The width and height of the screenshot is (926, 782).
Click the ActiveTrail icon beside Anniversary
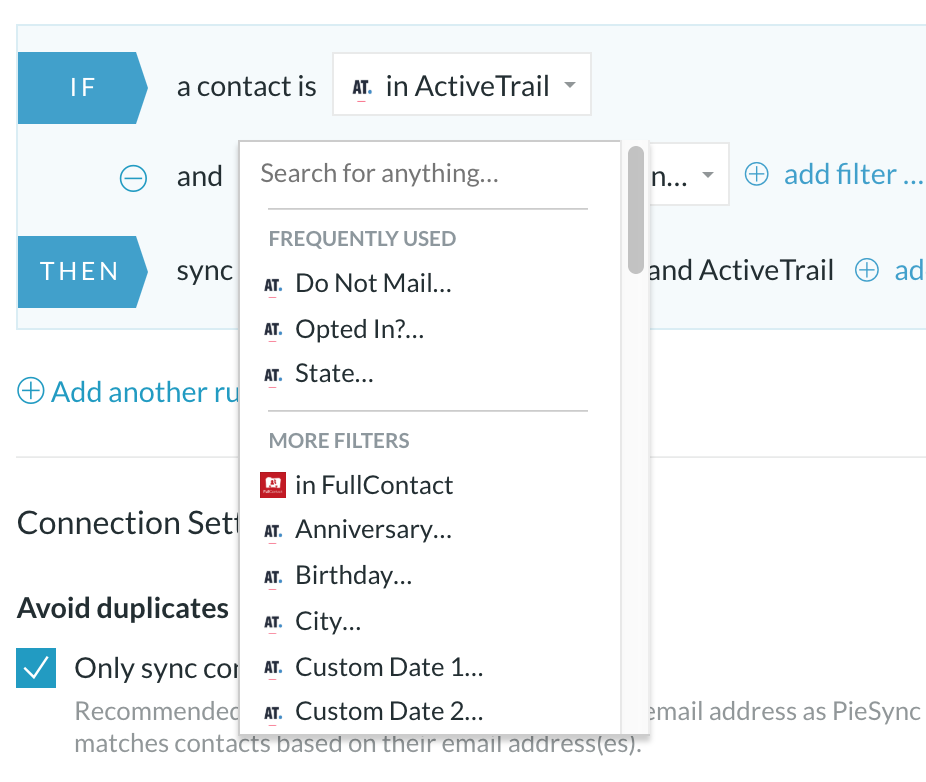tap(273, 532)
